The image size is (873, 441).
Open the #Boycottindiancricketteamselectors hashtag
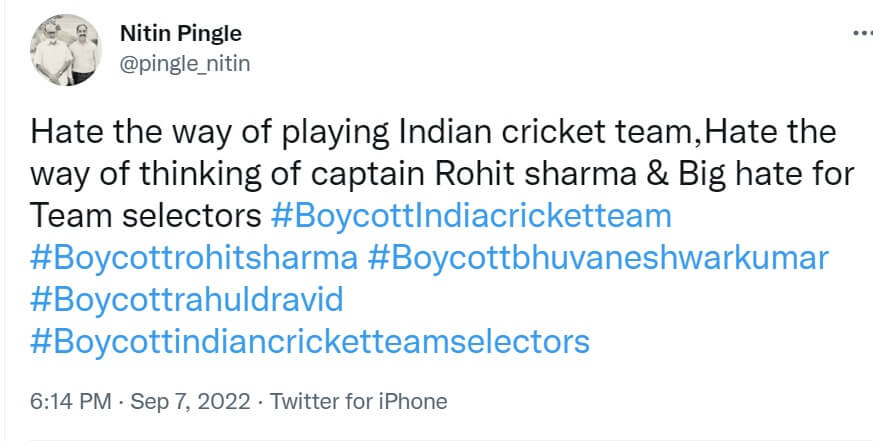pos(310,341)
